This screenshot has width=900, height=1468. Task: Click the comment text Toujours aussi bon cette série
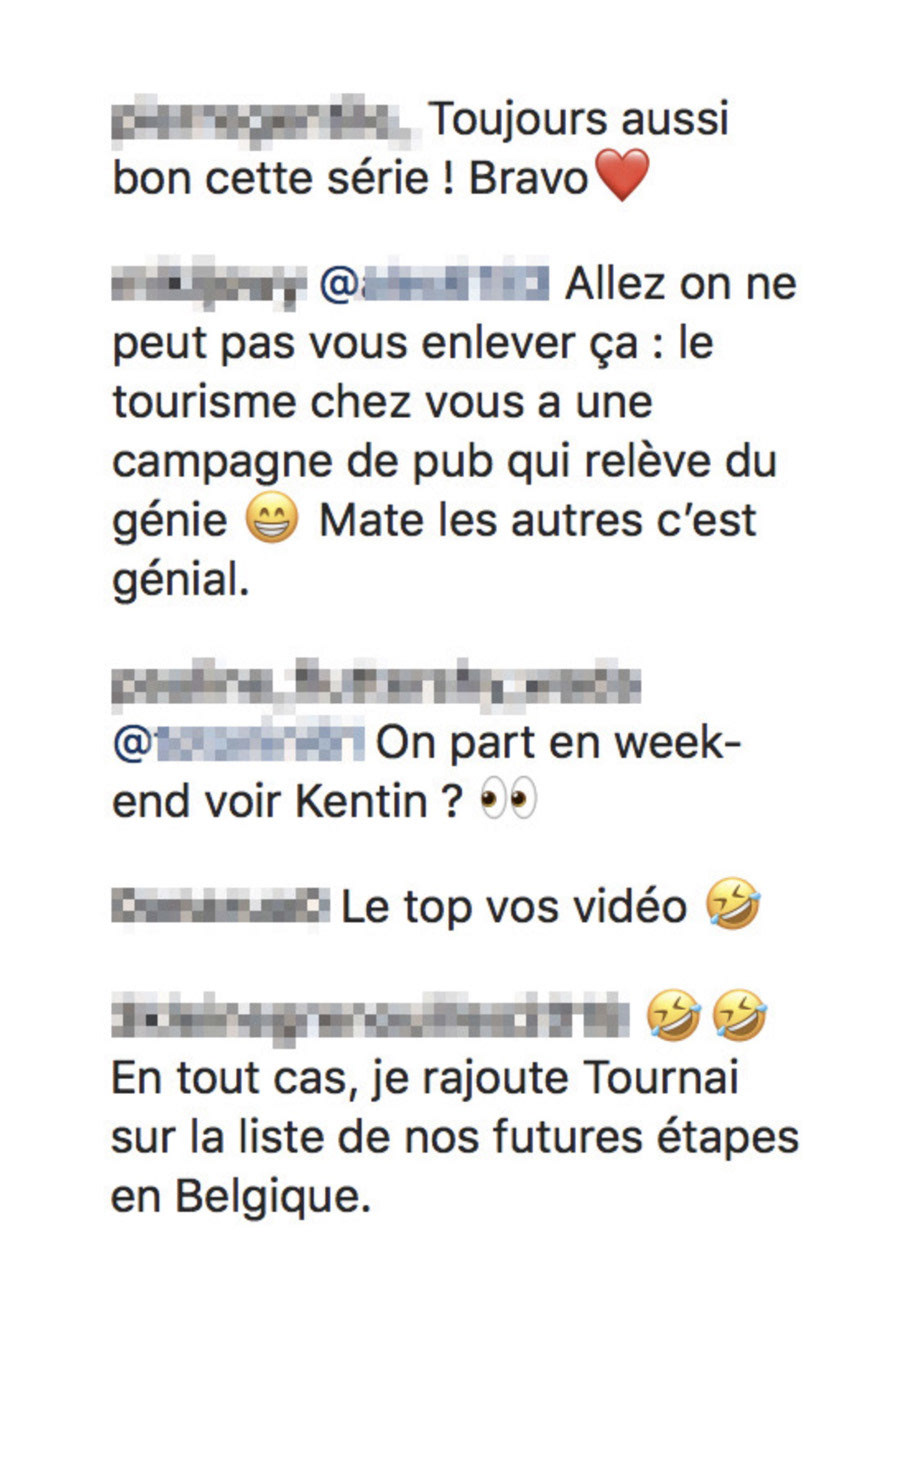420,148
